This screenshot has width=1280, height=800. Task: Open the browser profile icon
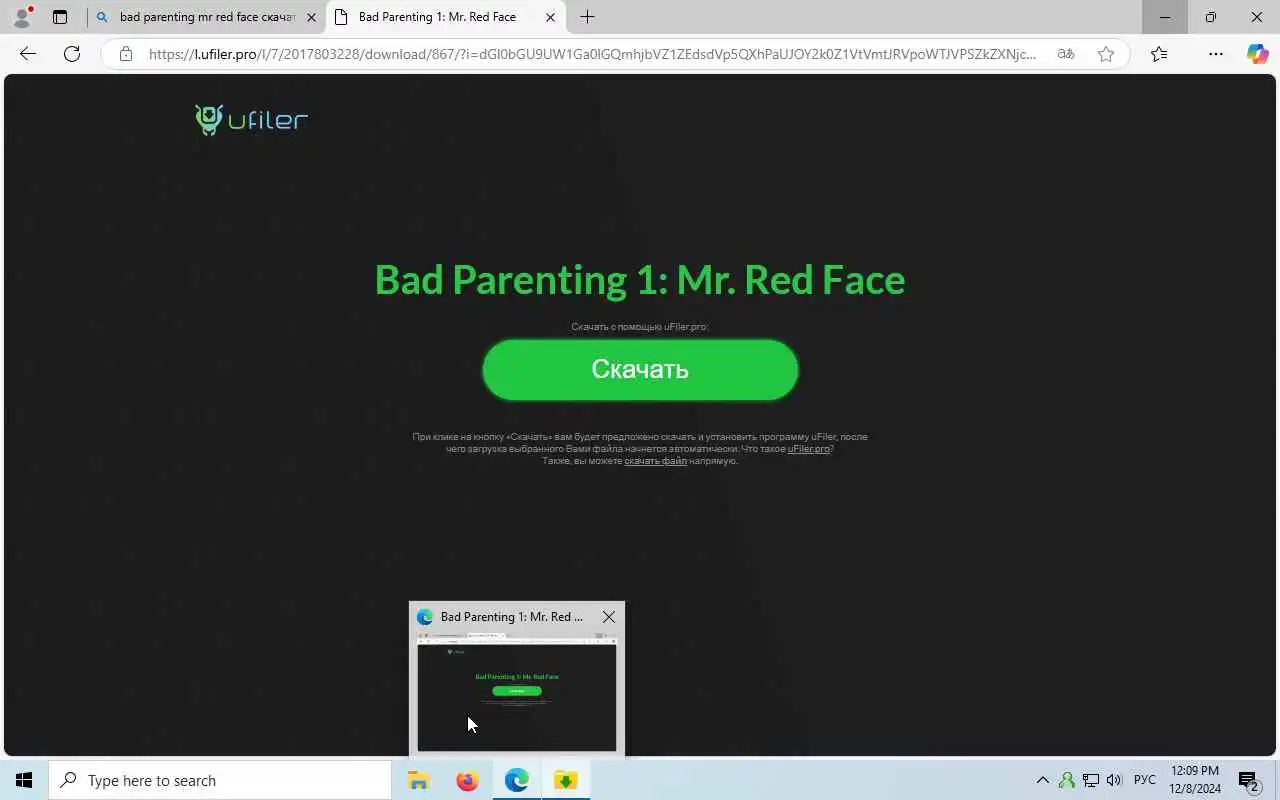pyautogui.click(x=21, y=17)
